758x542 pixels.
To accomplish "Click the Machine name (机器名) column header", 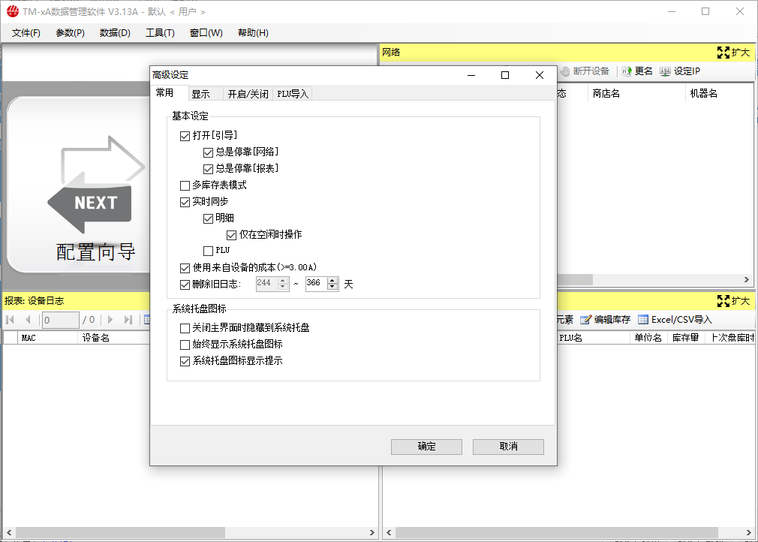I will [719, 94].
